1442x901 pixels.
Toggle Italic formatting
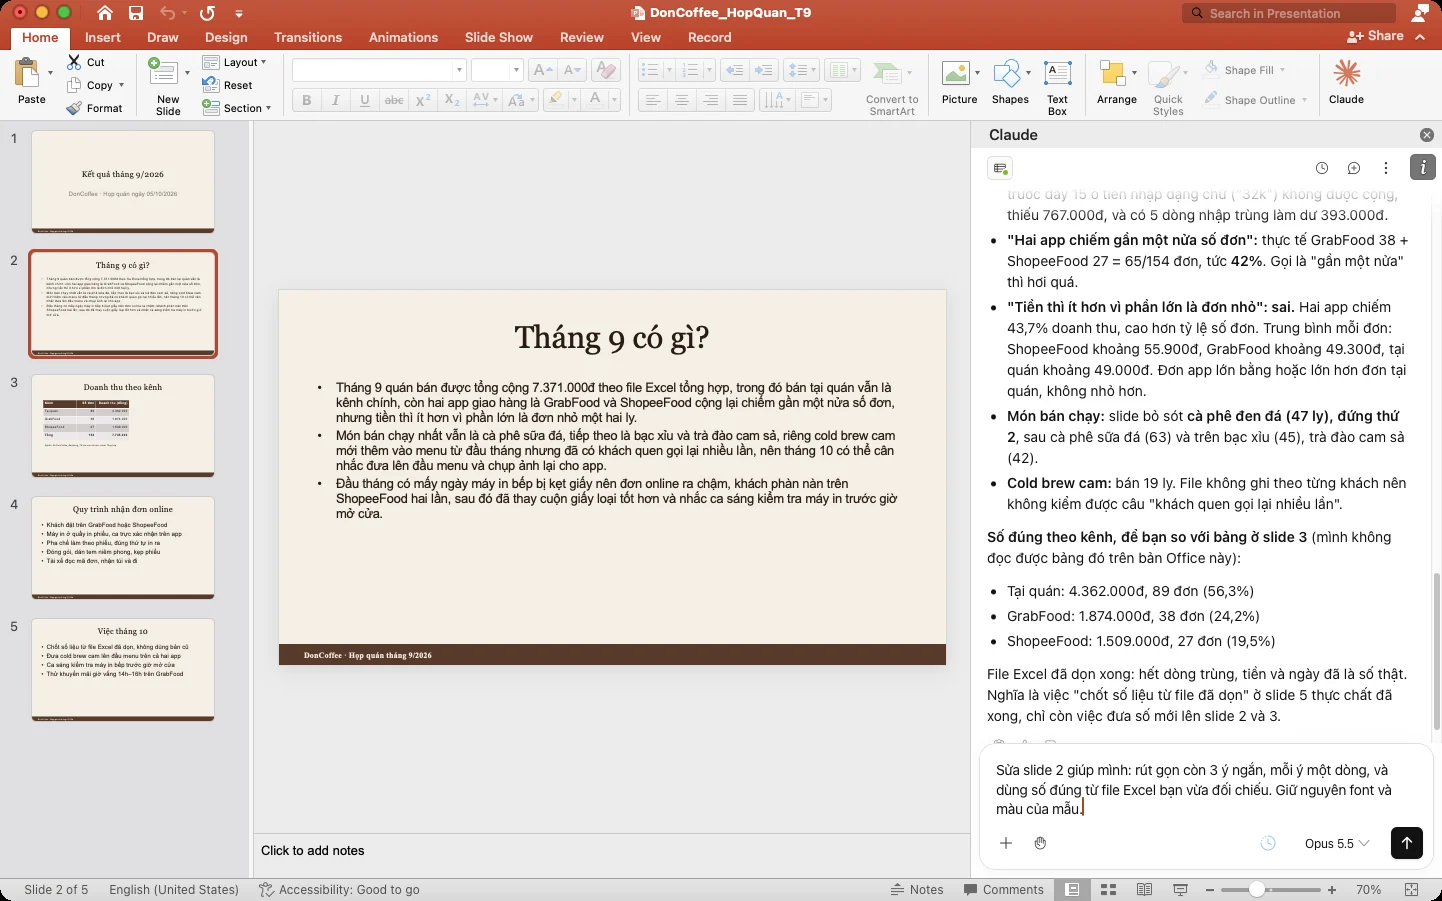point(336,100)
